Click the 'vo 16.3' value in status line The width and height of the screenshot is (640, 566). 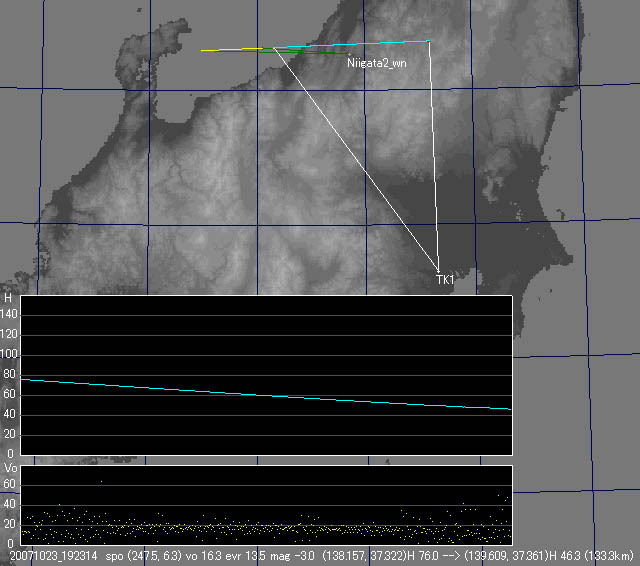(203, 556)
